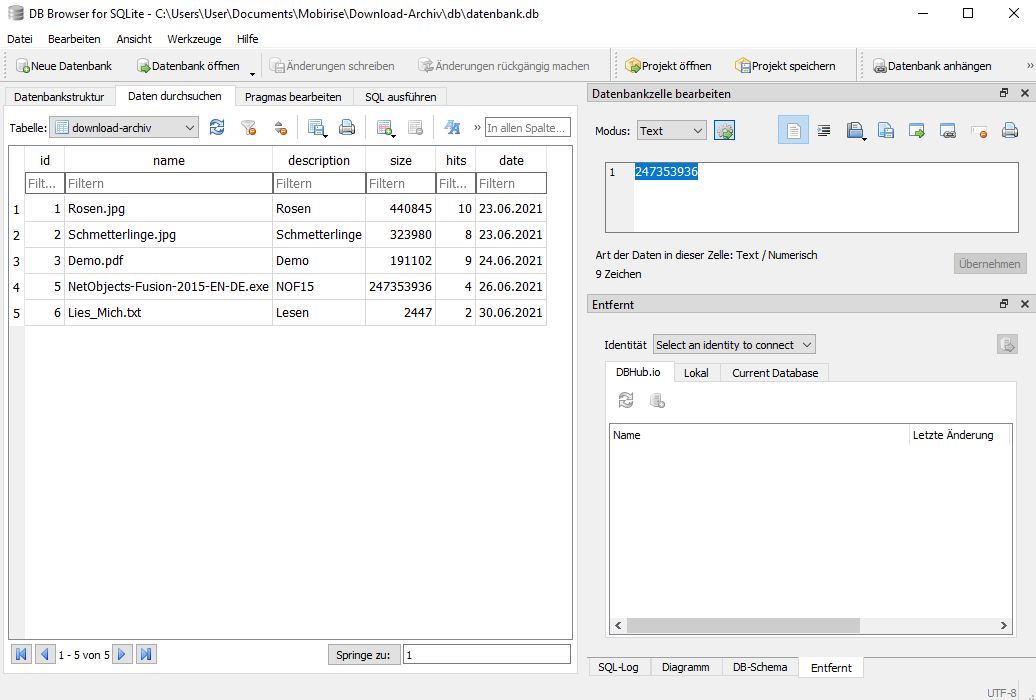
Task: Open the Modus Text dropdown
Action: click(671, 131)
